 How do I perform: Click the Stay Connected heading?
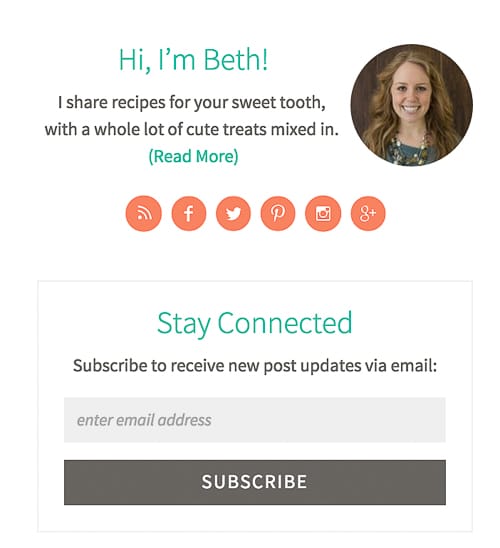pyautogui.click(x=255, y=323)
